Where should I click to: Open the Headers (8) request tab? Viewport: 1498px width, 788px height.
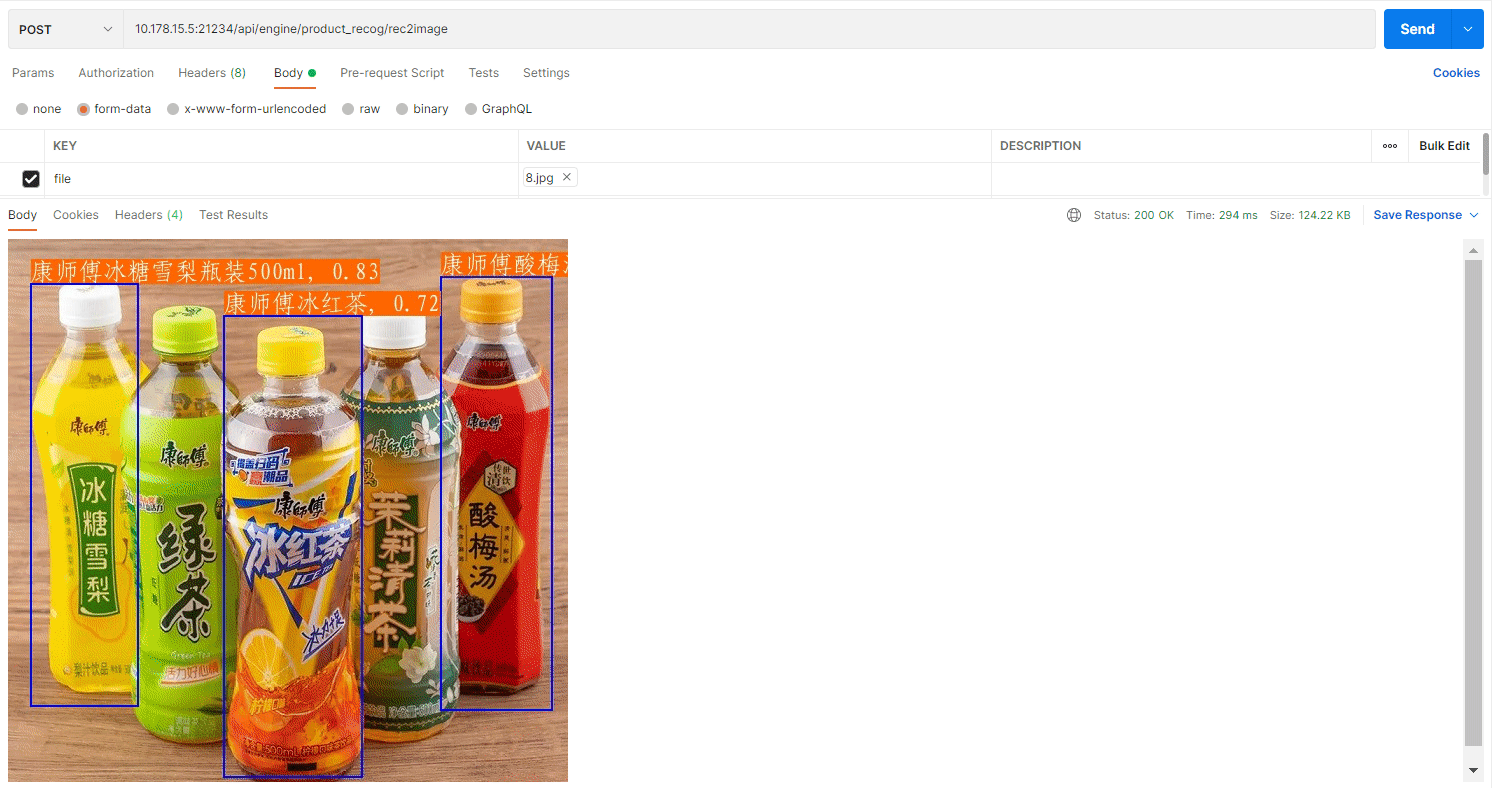coord(212,73)
